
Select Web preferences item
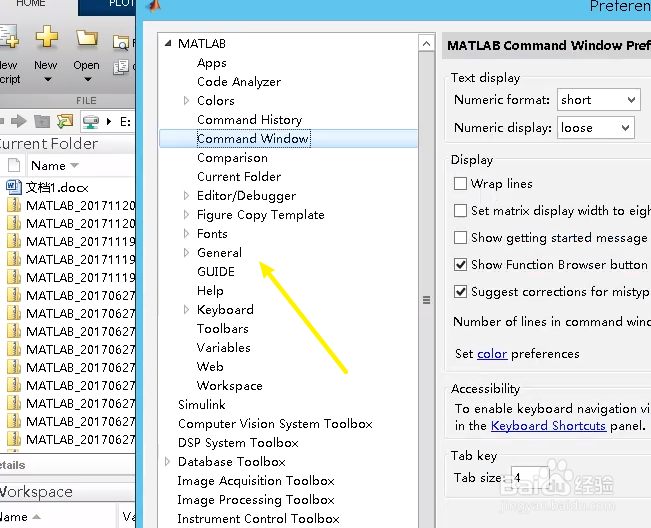[210, 367]
